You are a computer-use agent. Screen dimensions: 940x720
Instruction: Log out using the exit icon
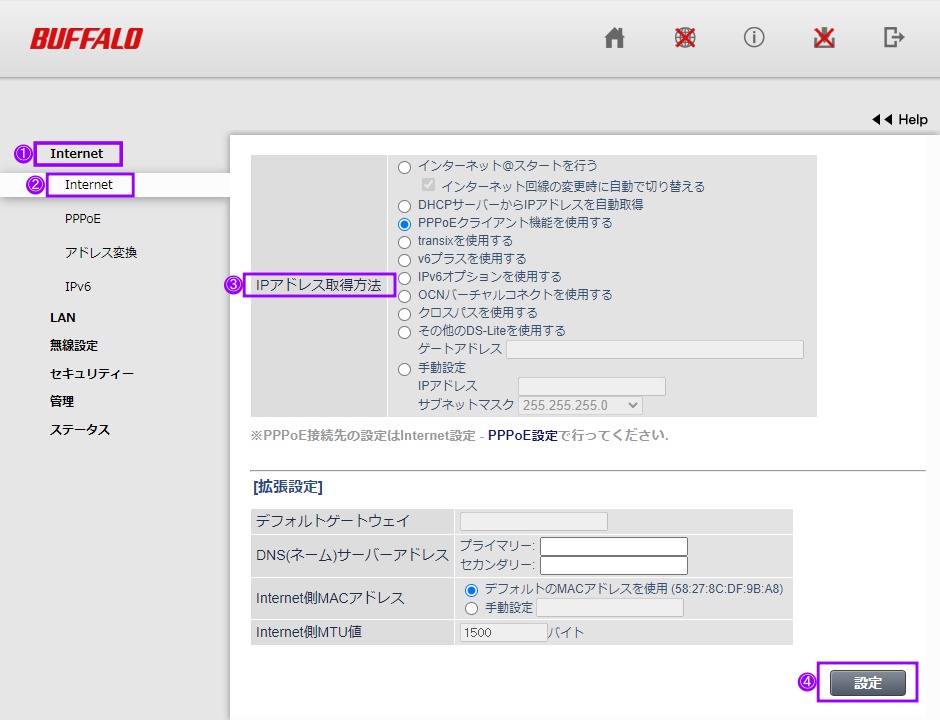coord(894,38)
